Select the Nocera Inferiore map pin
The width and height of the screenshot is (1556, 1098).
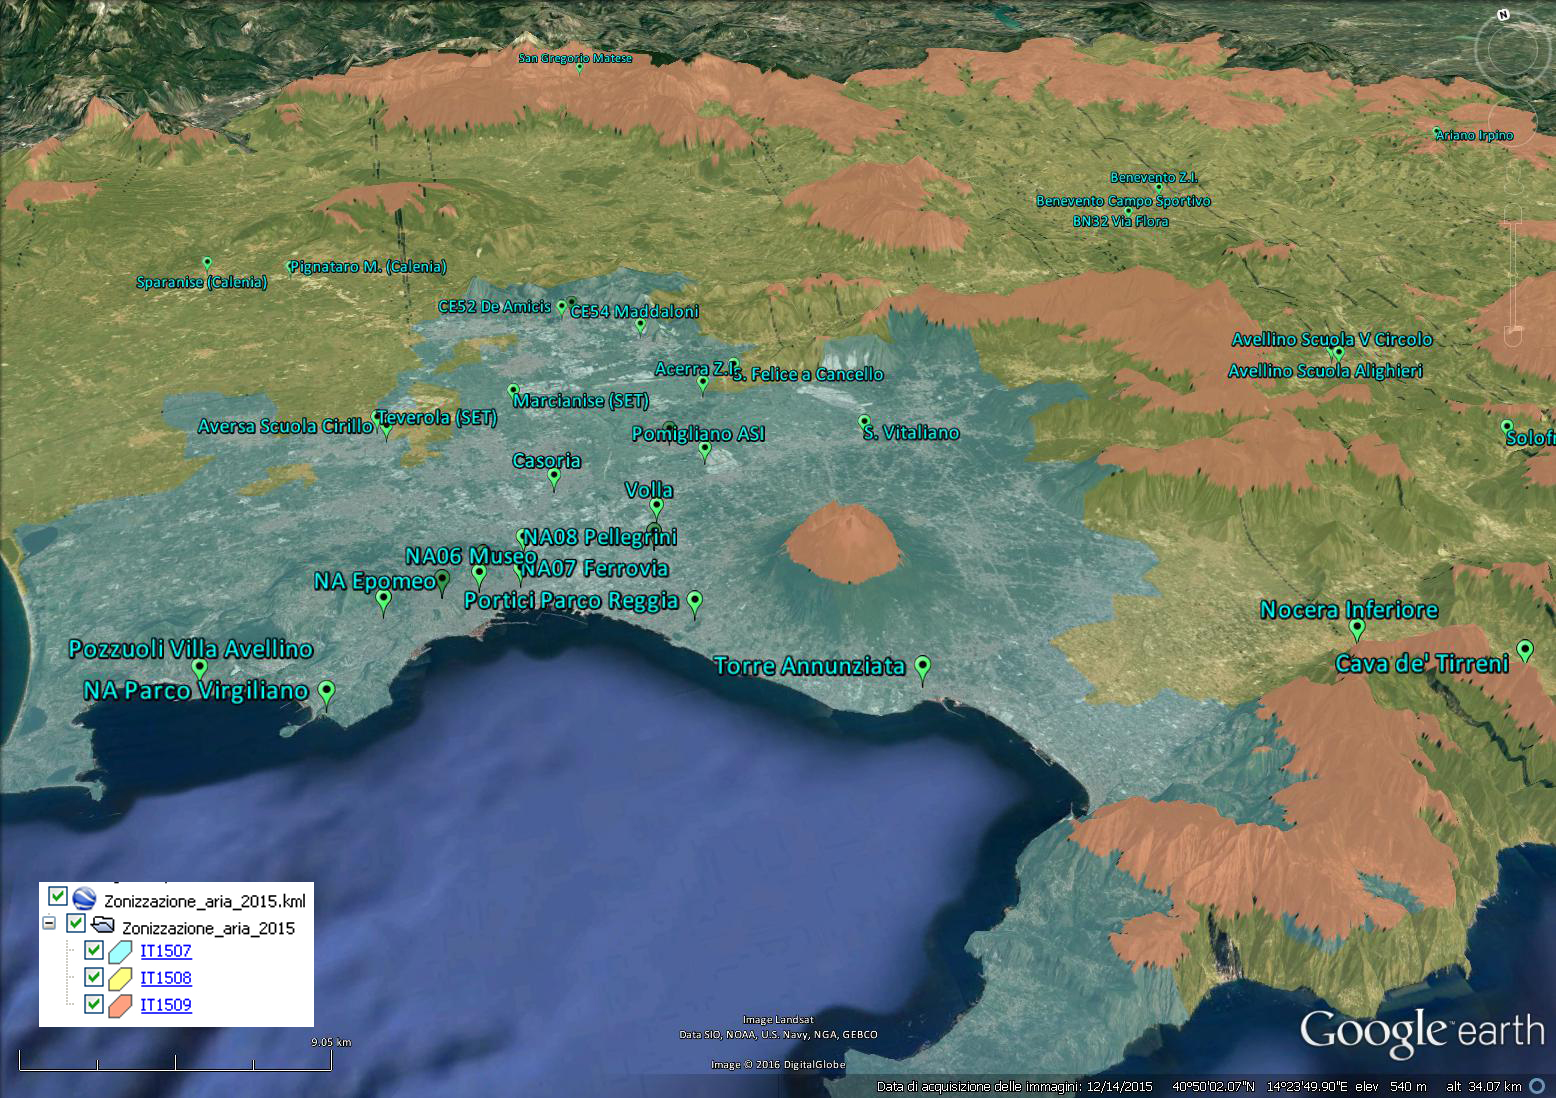(x=1357, y=629)
